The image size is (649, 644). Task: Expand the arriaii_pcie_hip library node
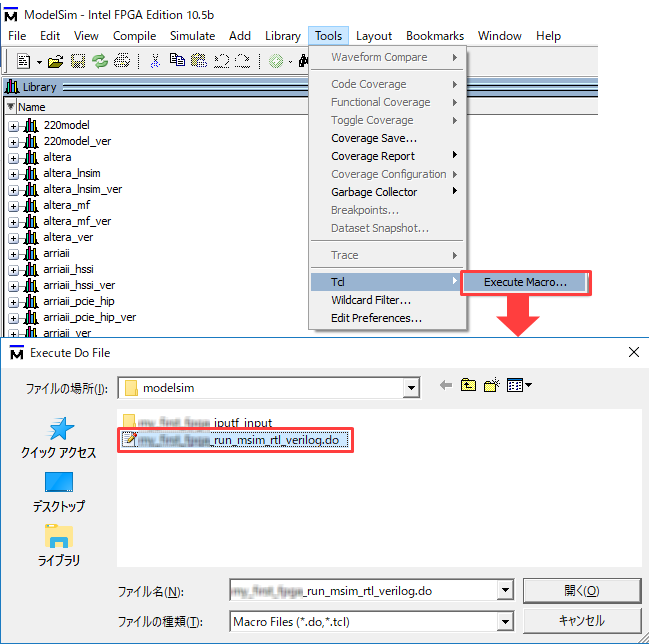point(13,303)
